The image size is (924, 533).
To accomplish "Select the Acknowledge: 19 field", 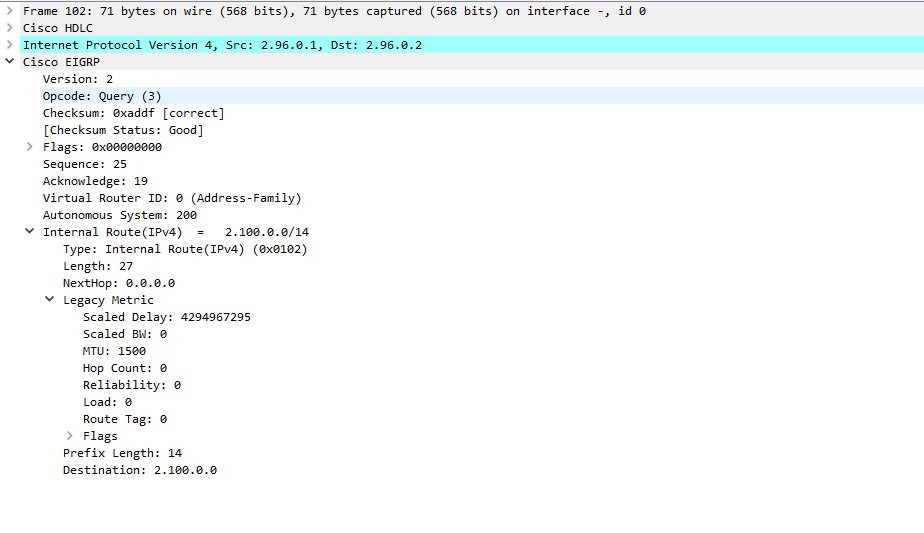I will tap(95, 182).
